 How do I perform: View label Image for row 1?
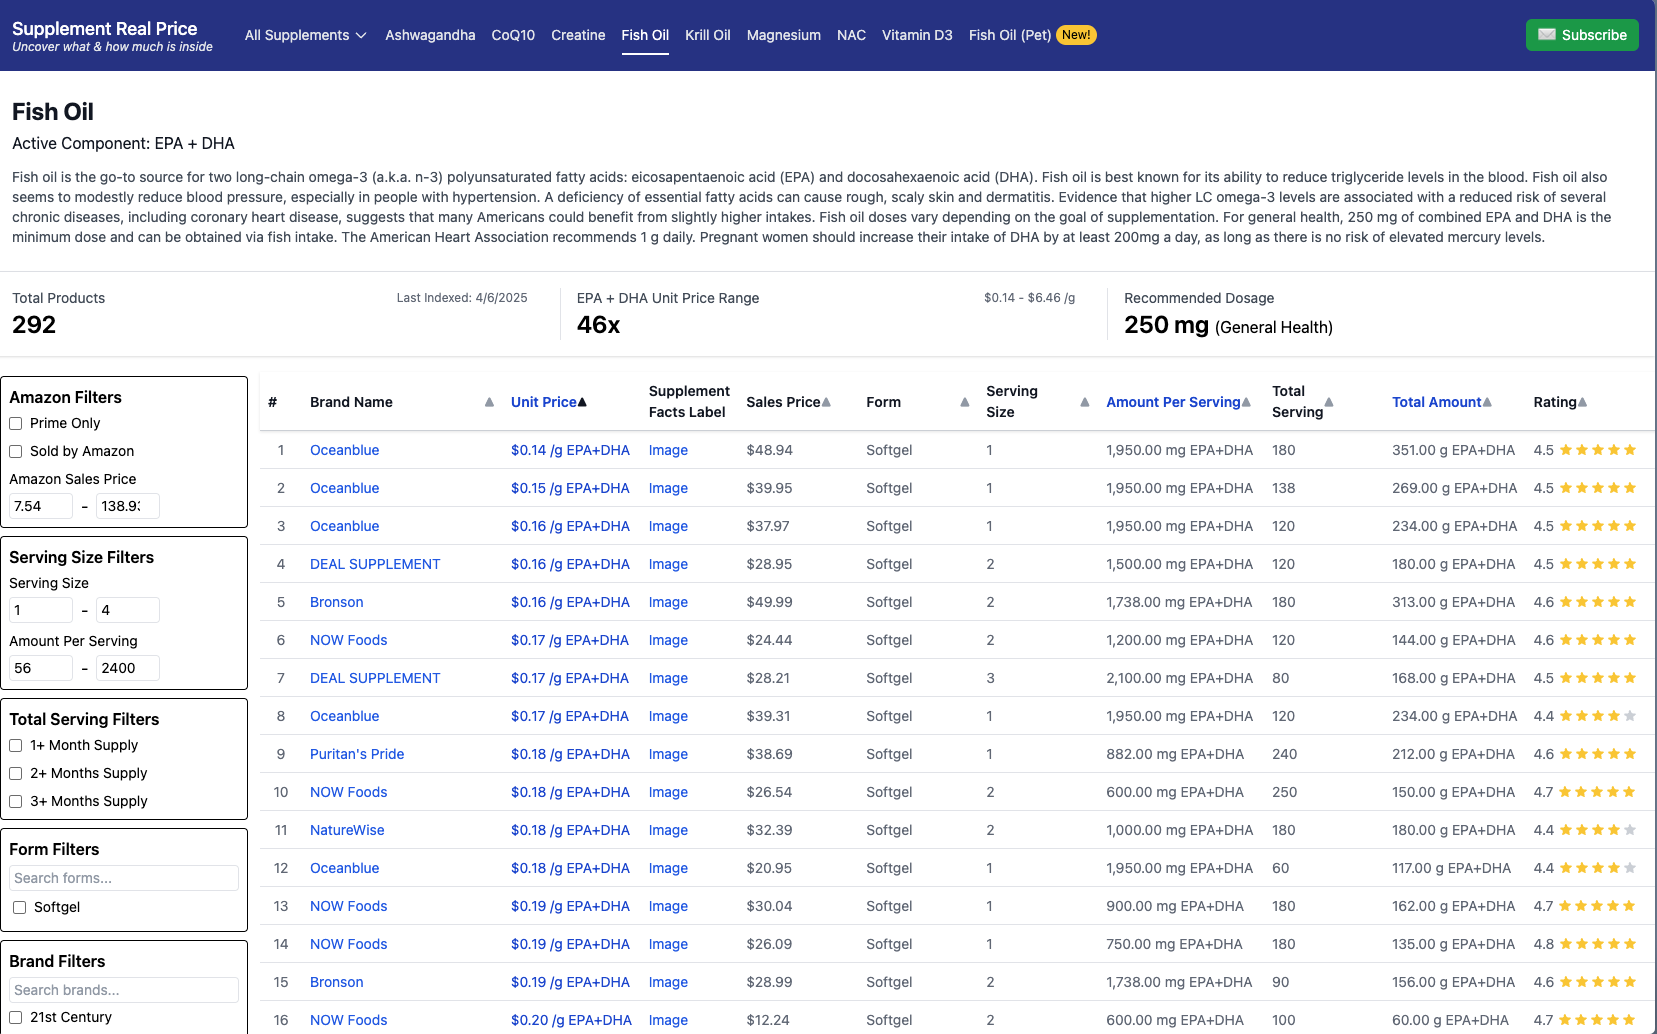tap(668, 450)
